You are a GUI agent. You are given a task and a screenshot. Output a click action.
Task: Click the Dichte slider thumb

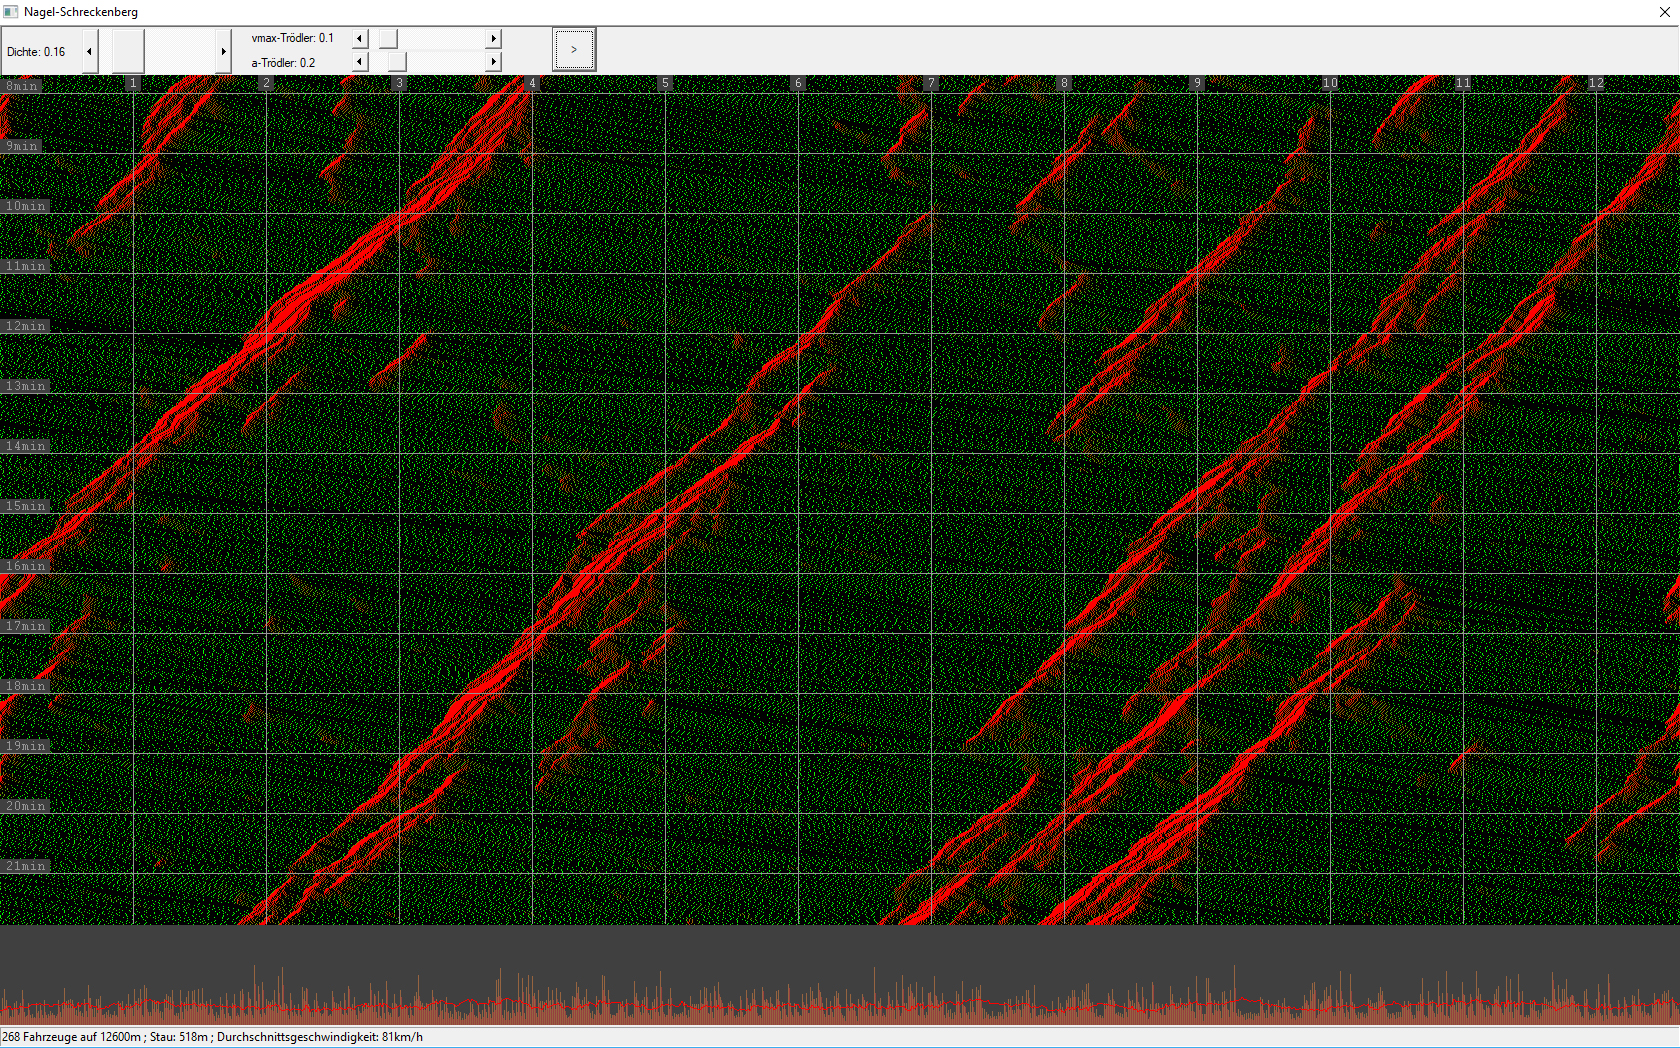[x=128, y=51]
